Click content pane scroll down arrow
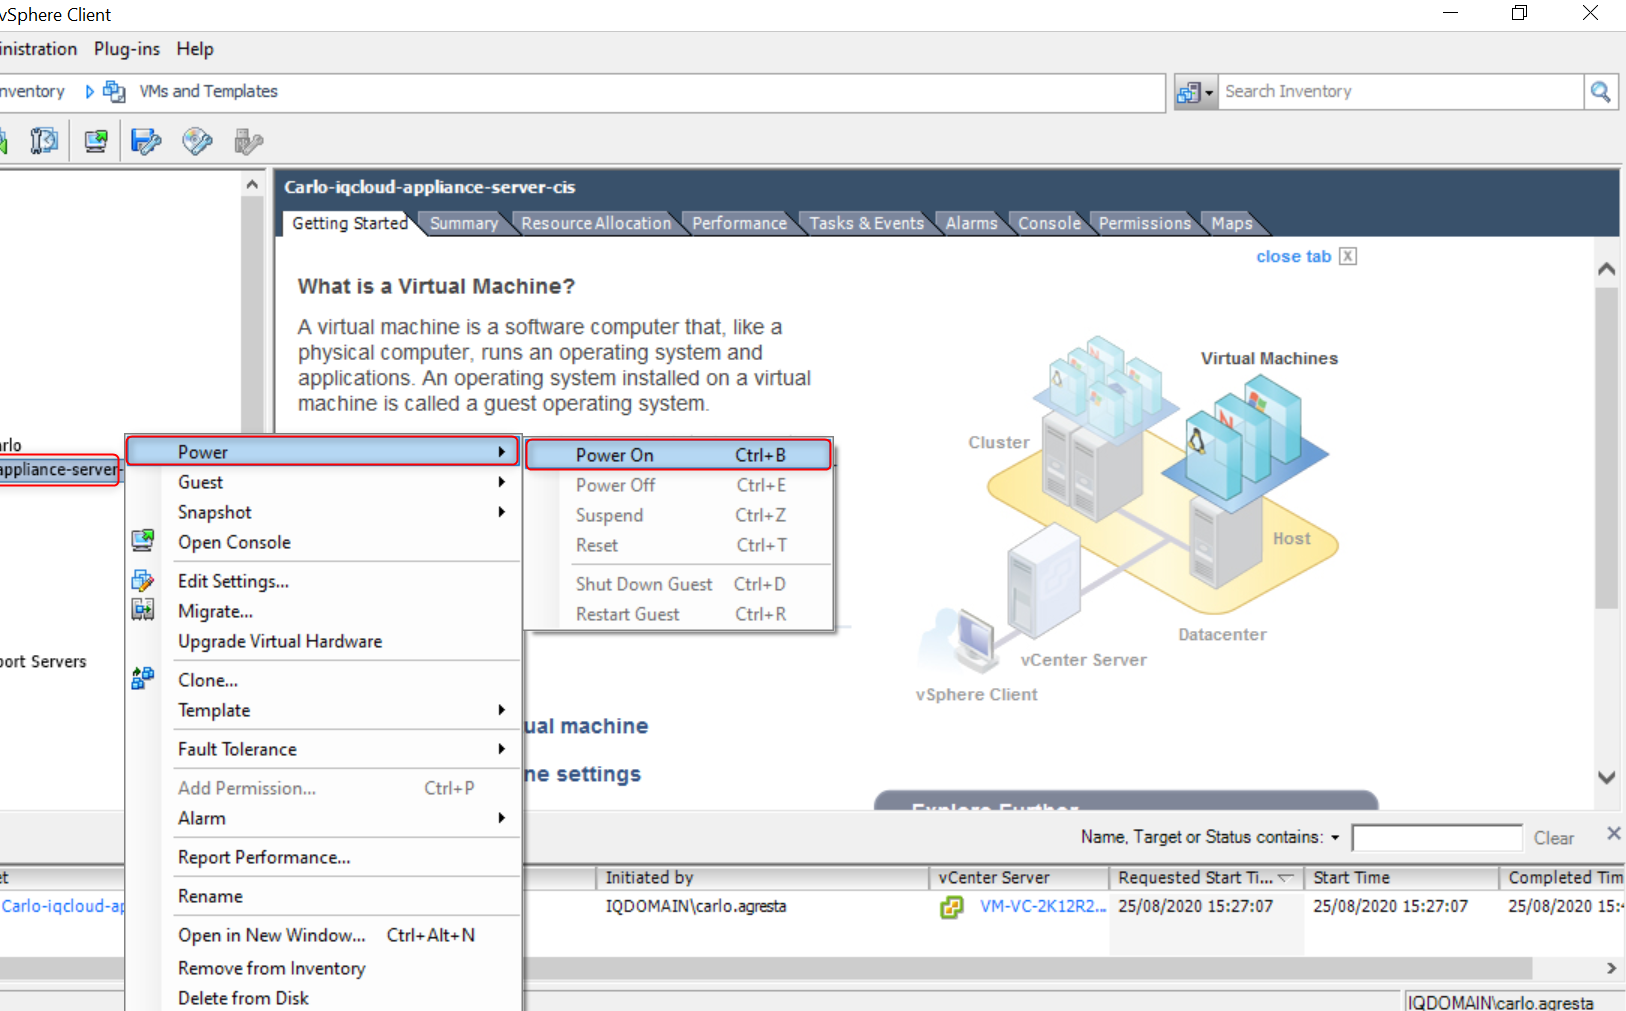Screen dimensions: 1626x1011 click(1607, 777)
